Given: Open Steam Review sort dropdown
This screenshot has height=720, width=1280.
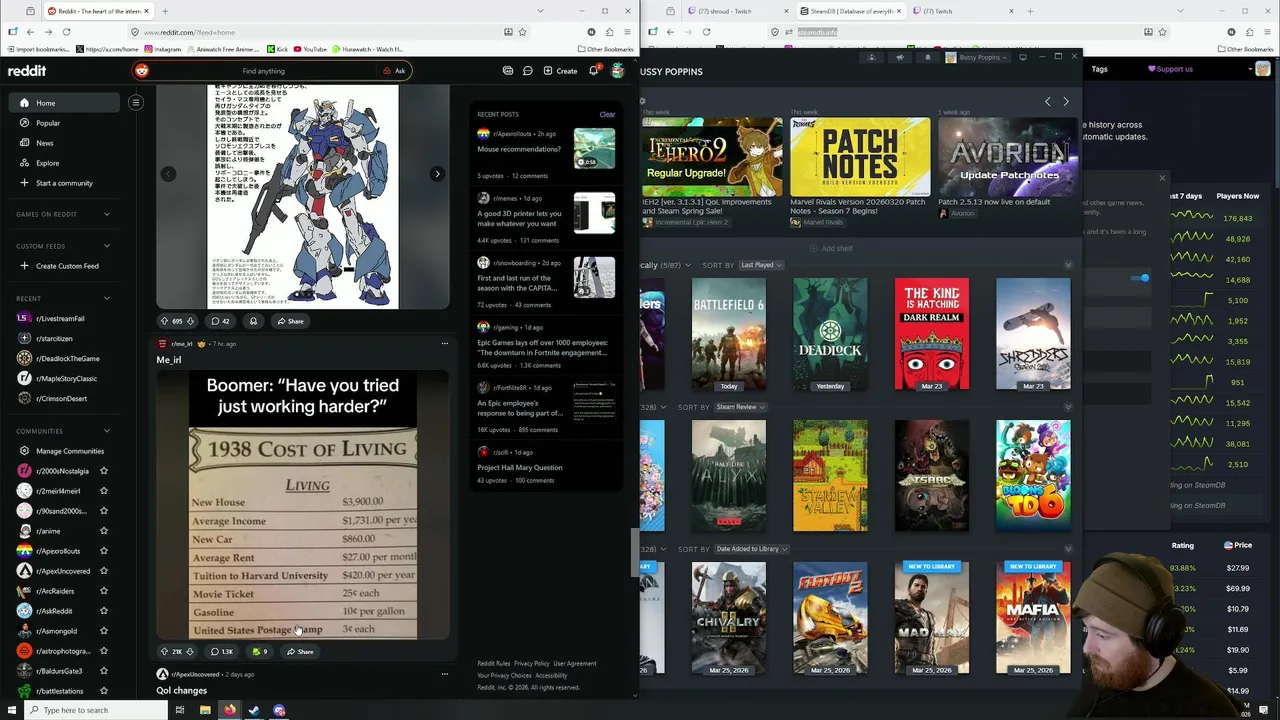Looking at the screenshot, I should pos(740,407).
